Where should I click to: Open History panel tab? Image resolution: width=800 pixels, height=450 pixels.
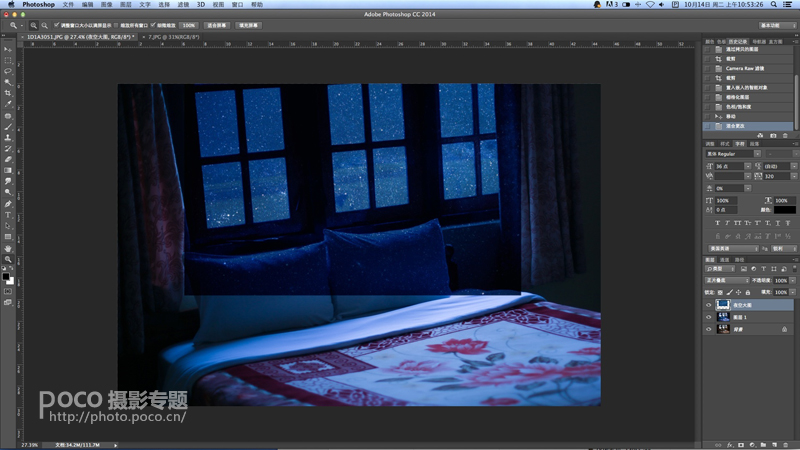(x=738, y=41)
